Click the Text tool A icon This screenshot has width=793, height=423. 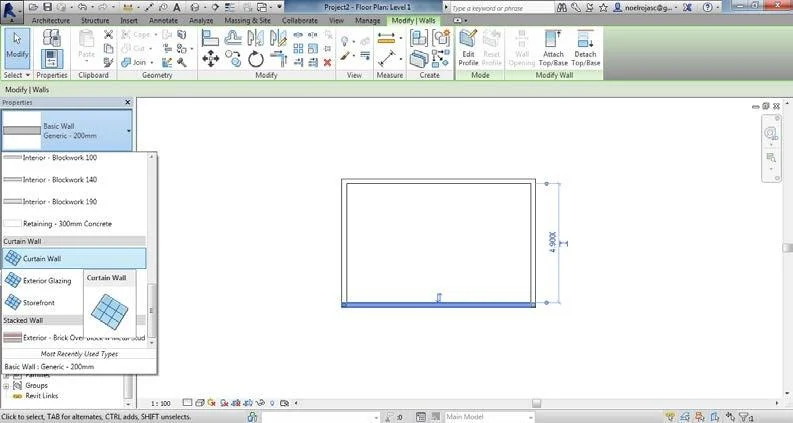pos(177,7)
